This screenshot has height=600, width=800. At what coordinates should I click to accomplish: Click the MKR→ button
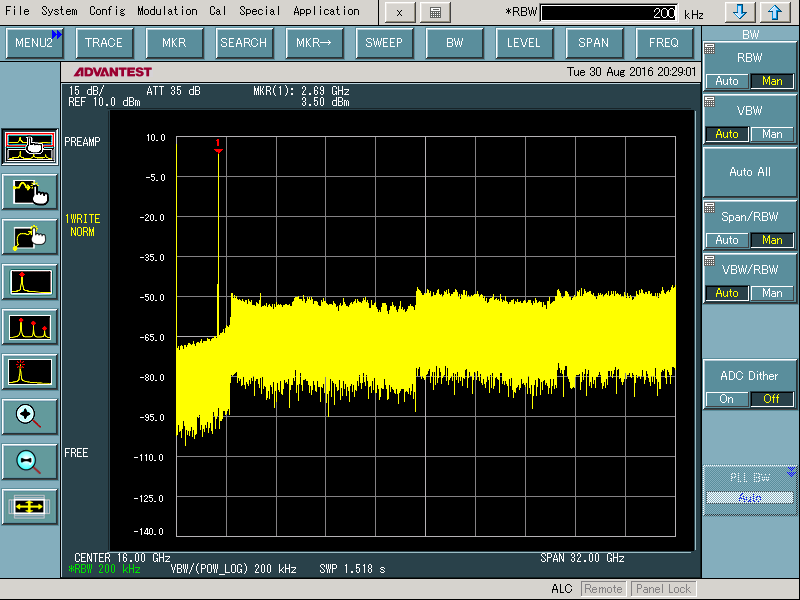coord(314,43)
